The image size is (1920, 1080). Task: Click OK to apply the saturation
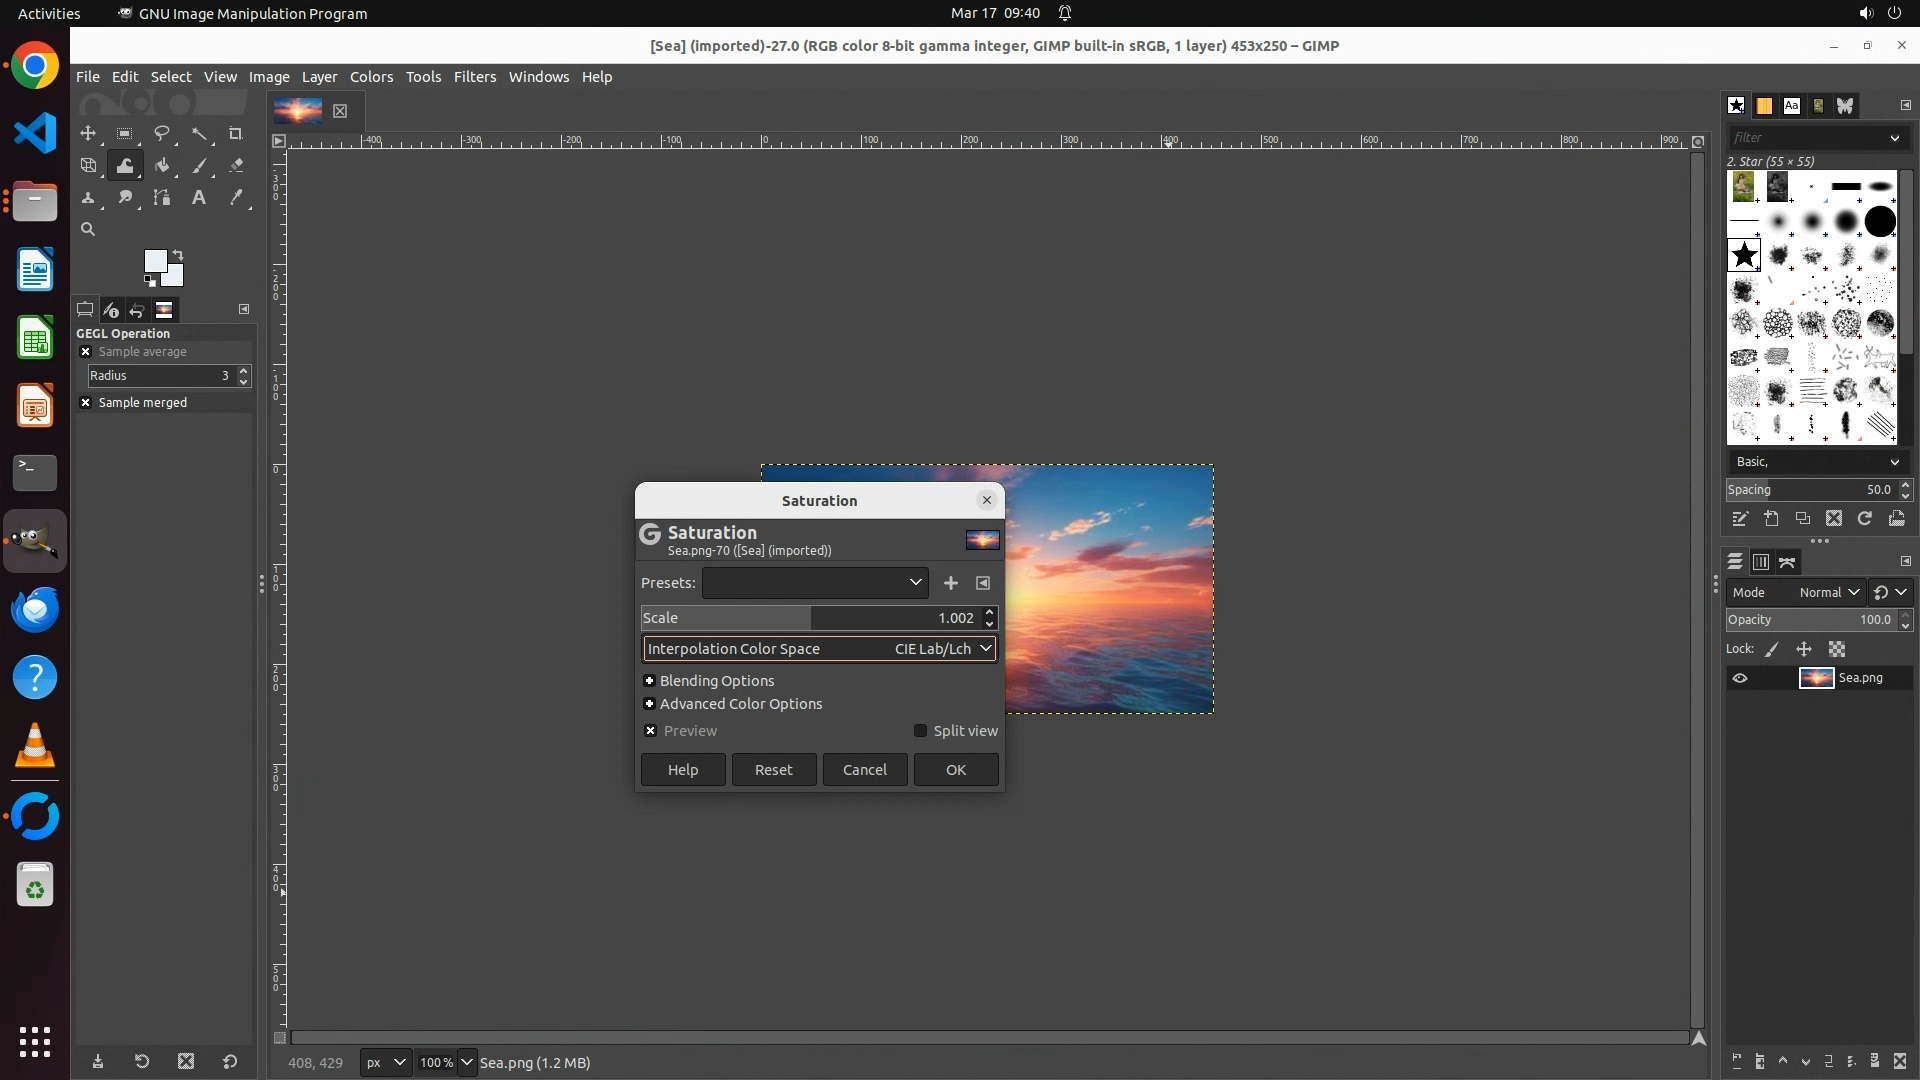pyautogui.click(x=955, y=770)
